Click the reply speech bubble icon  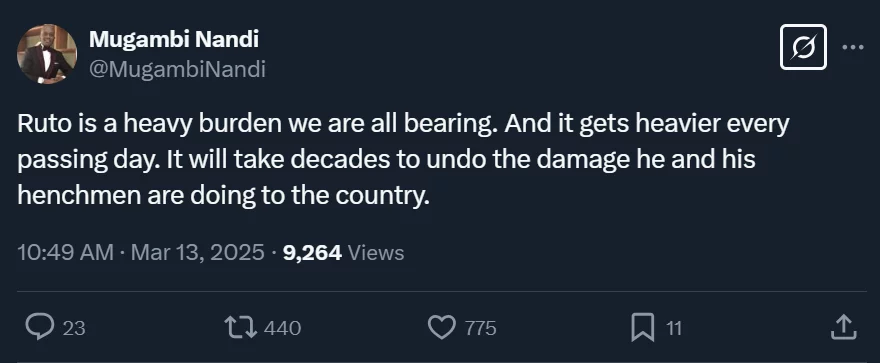(x=40, y=327)
